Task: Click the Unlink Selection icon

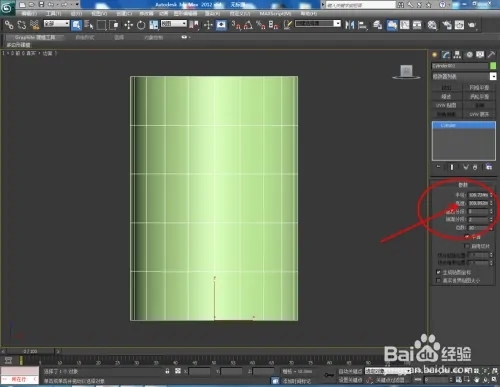Action: 22,25
